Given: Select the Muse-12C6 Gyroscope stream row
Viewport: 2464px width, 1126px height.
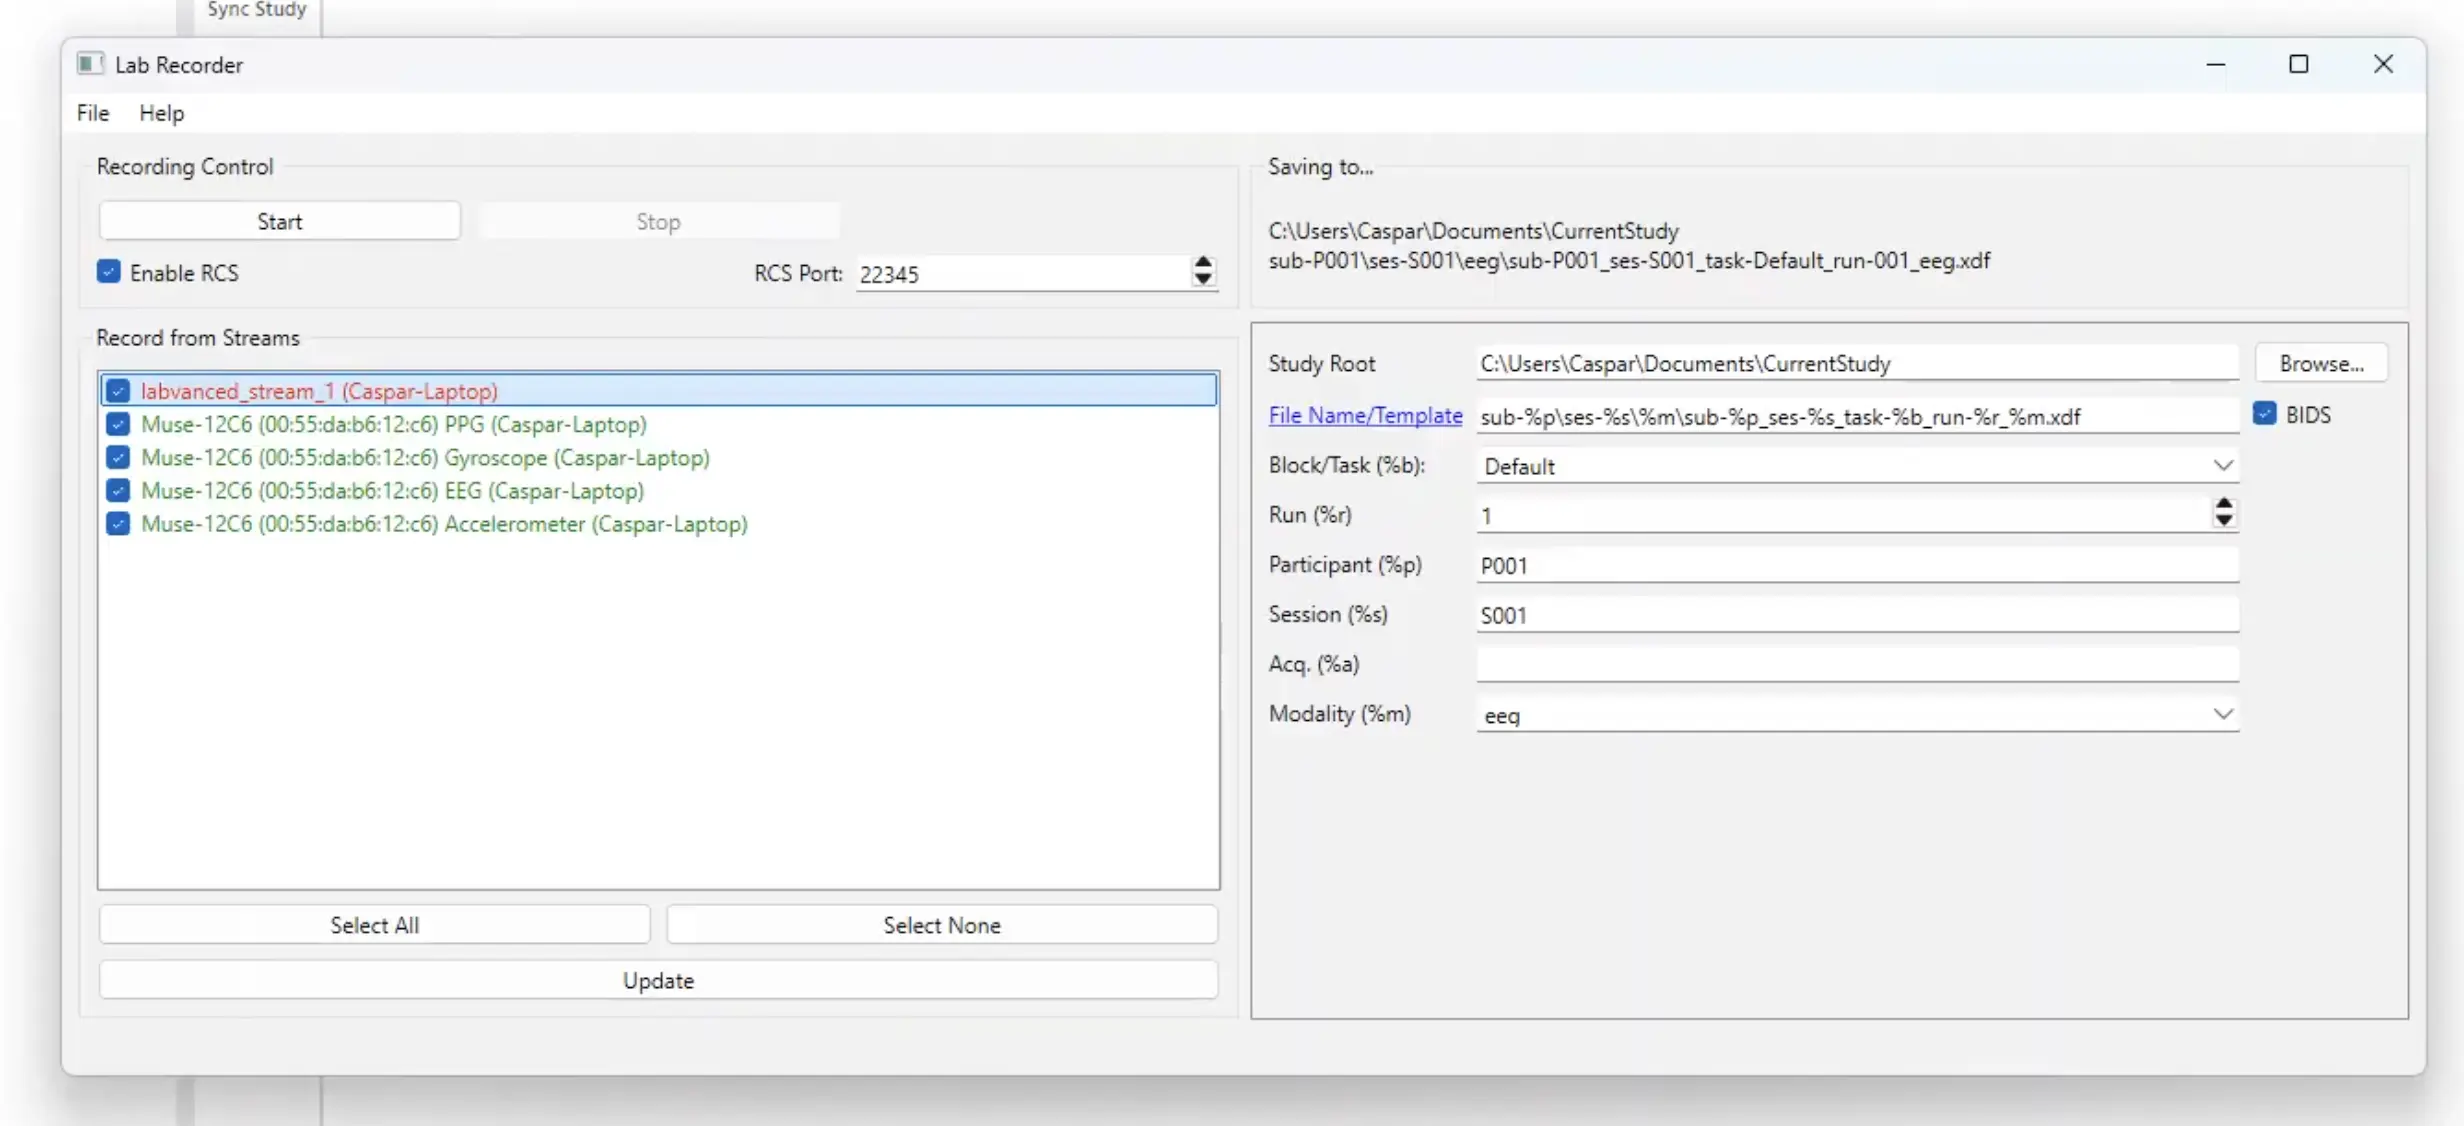Looking at the screenshot, I should pyautogui.click(x=659, y=457).
